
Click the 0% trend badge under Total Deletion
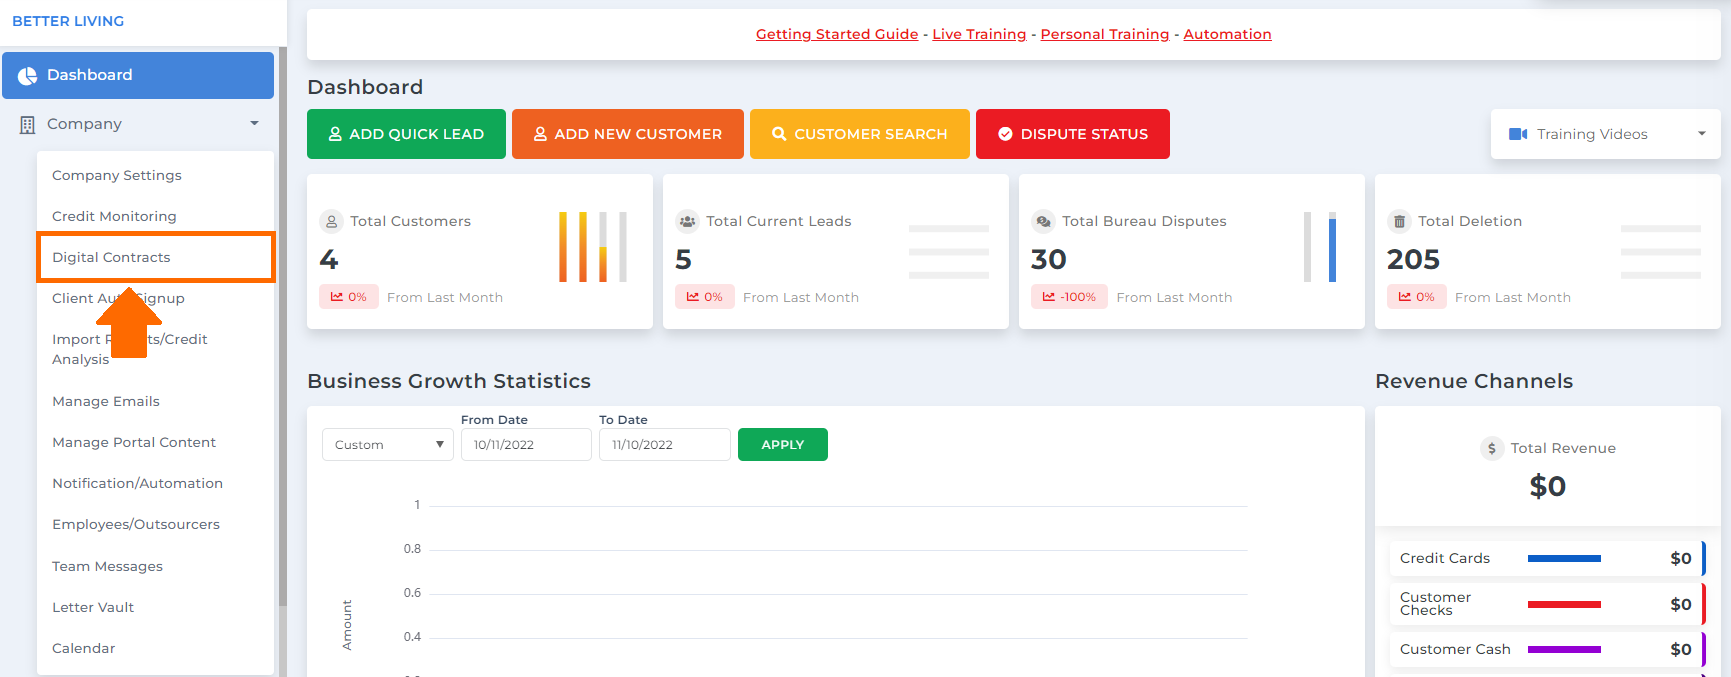pos(1416,297)
